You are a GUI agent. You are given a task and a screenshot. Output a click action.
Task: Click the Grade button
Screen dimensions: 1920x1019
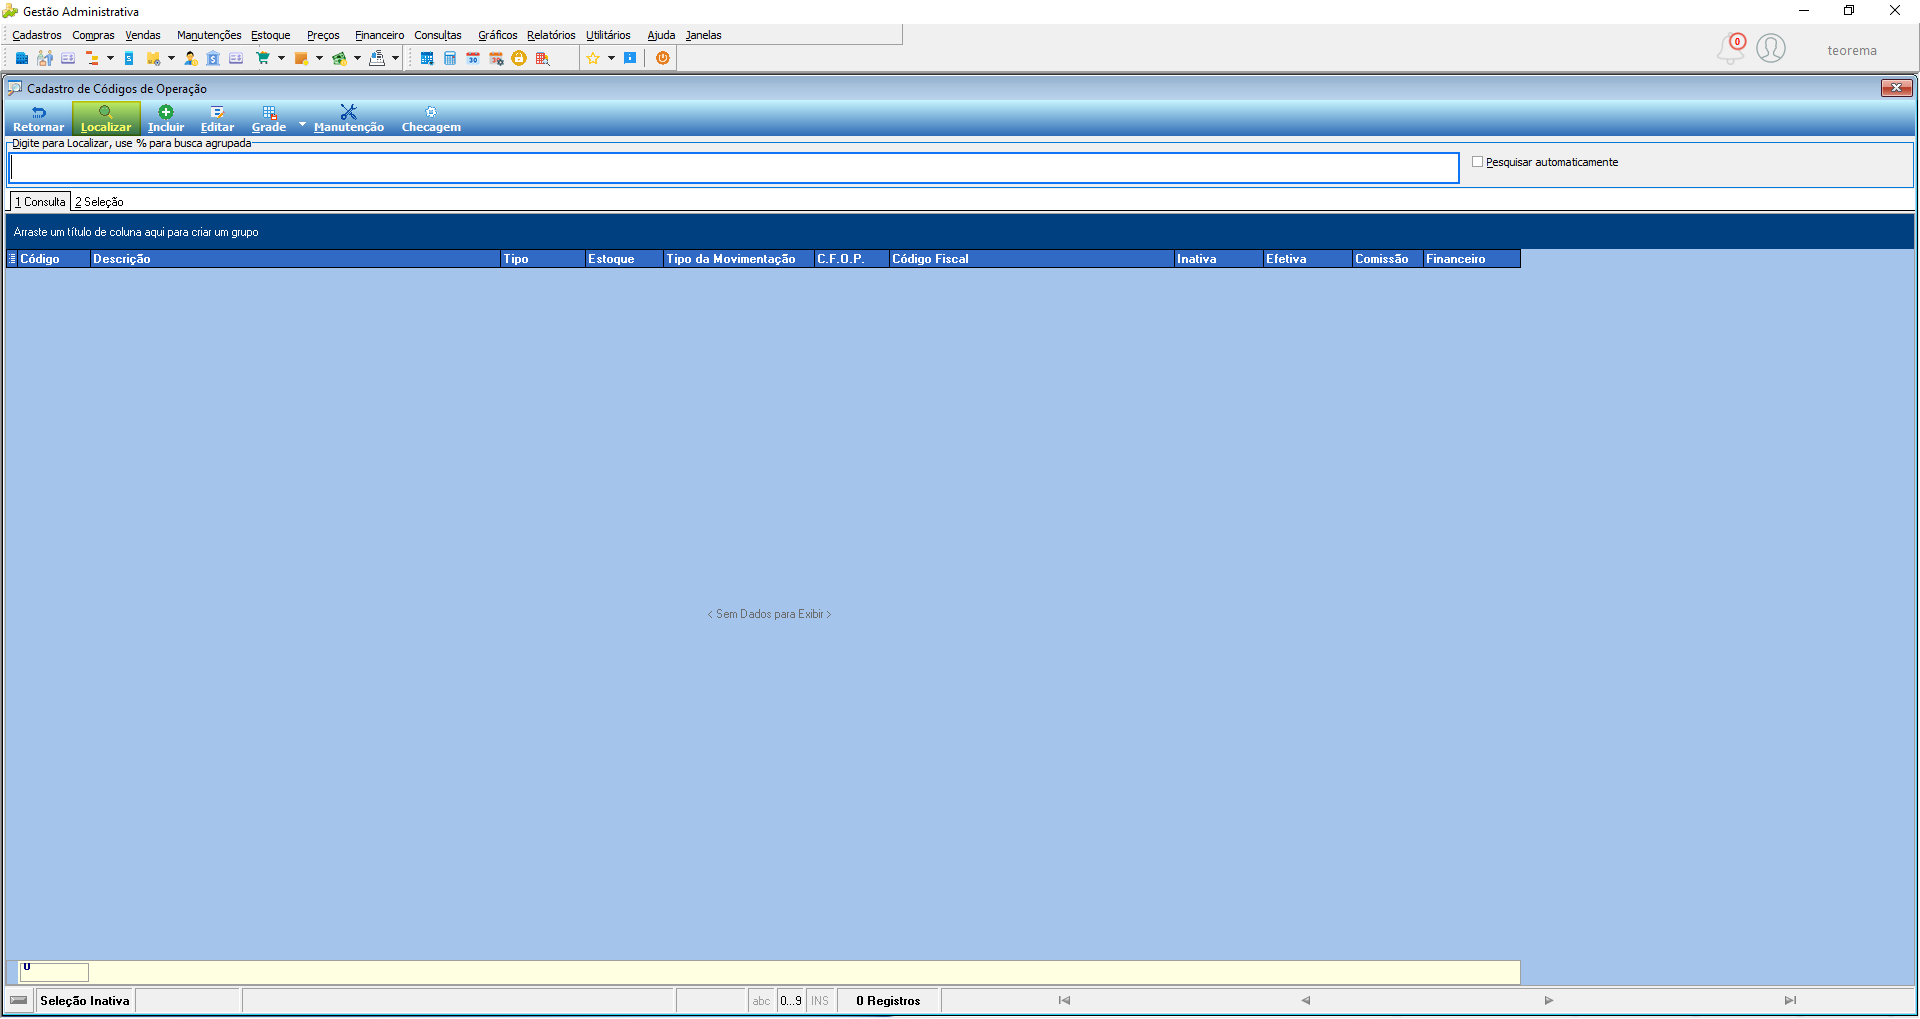tap(269, 119)
